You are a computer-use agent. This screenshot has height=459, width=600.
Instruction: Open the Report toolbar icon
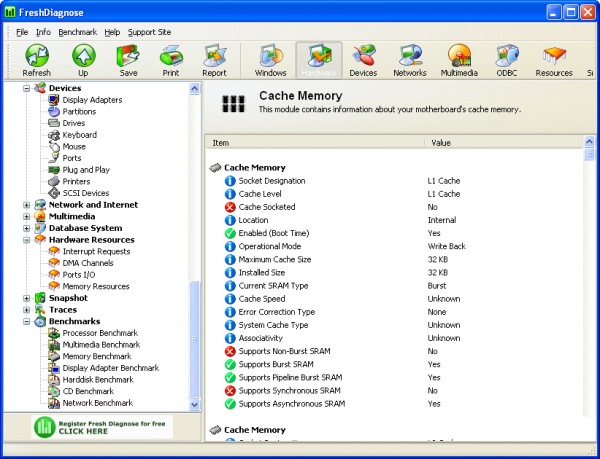coord(214,59)
